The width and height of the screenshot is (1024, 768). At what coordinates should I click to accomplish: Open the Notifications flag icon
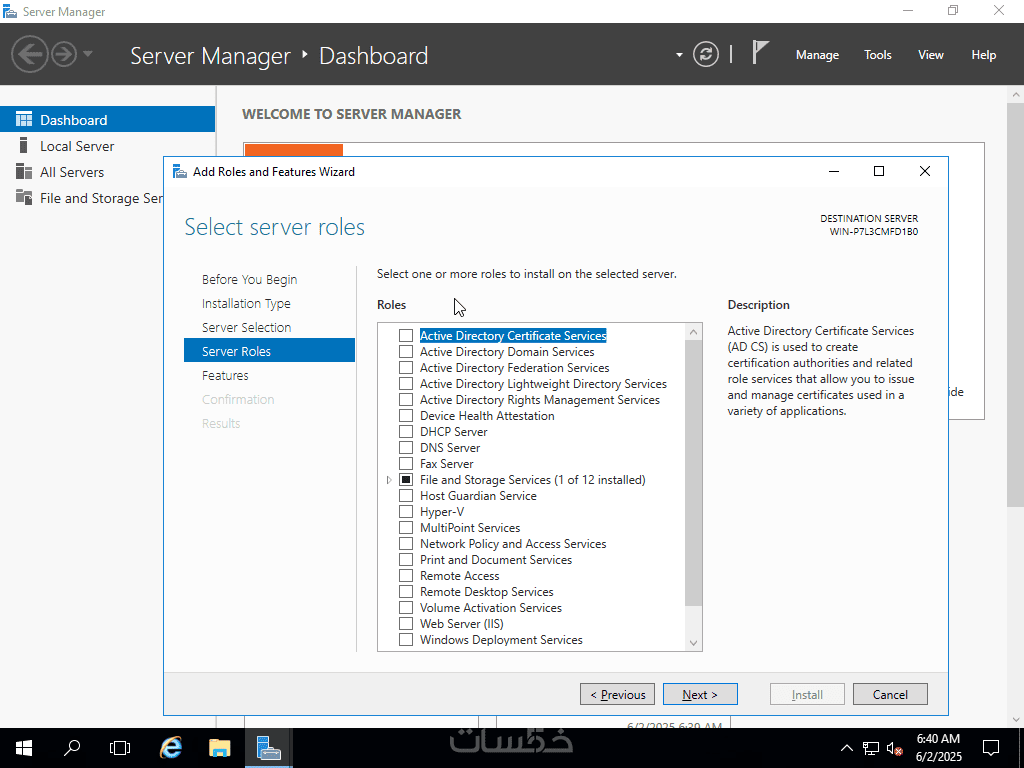point(760,52)
